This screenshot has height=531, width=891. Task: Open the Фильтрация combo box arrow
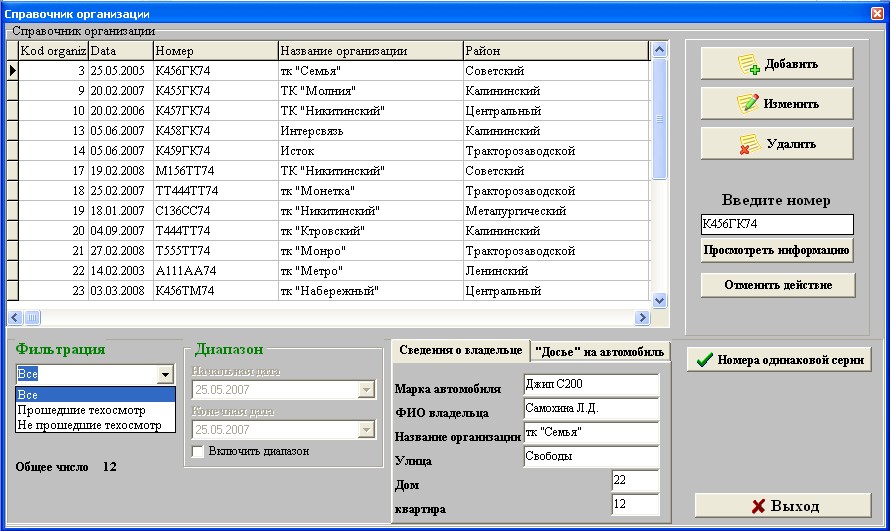pyautogui.click(x=165, y=374)
